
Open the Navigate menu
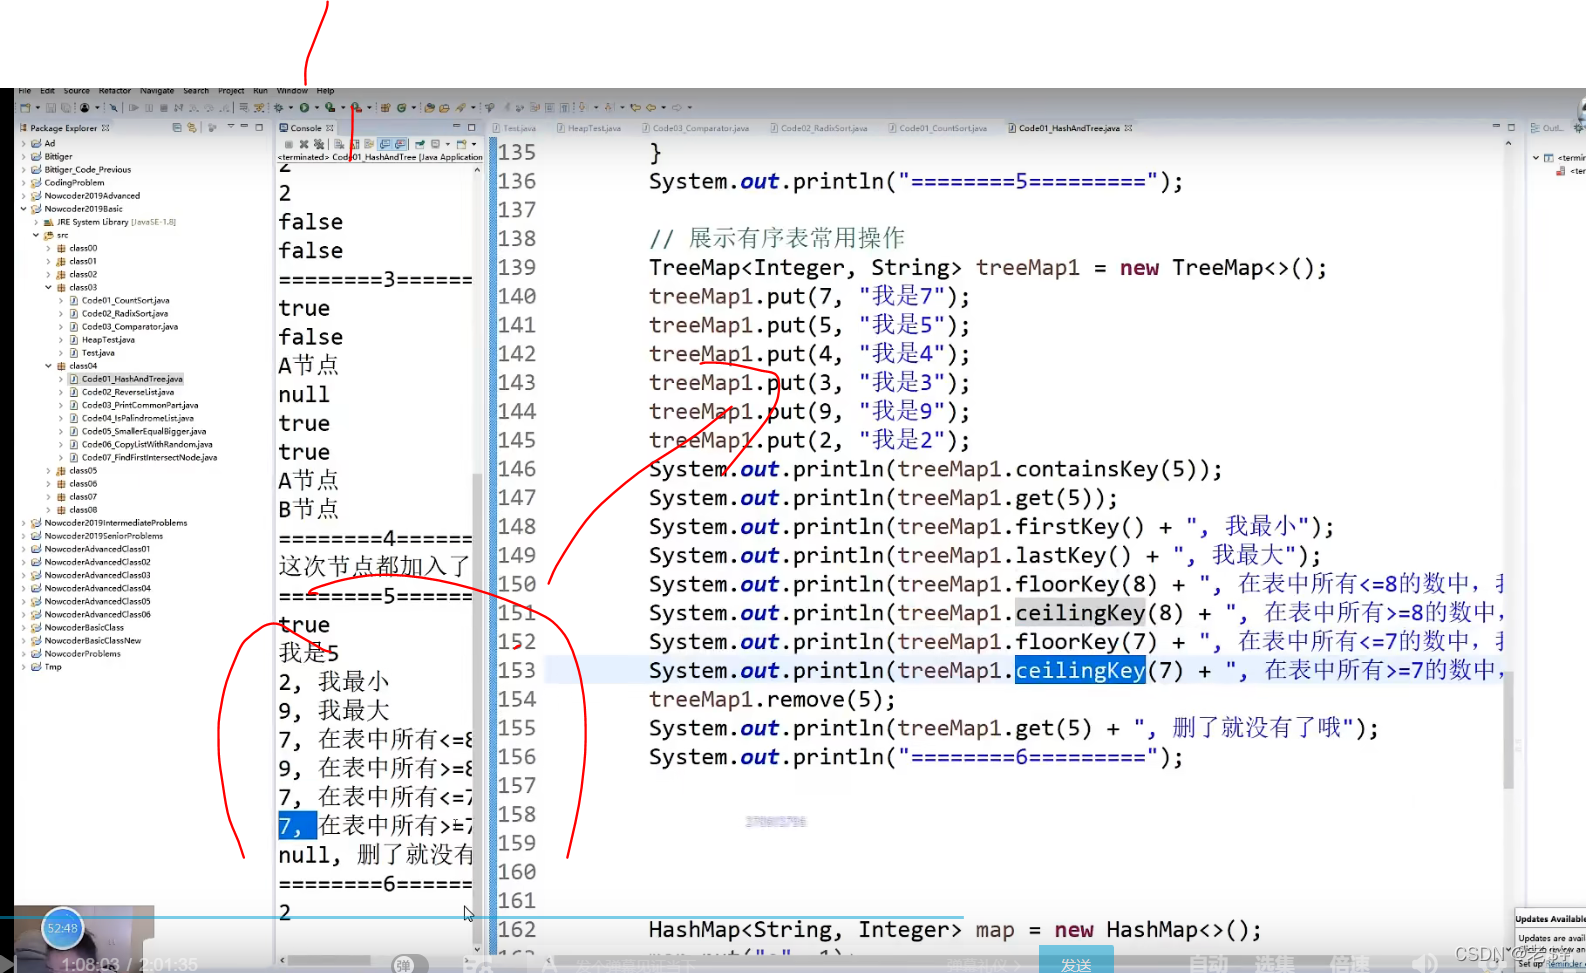(157, 91)
